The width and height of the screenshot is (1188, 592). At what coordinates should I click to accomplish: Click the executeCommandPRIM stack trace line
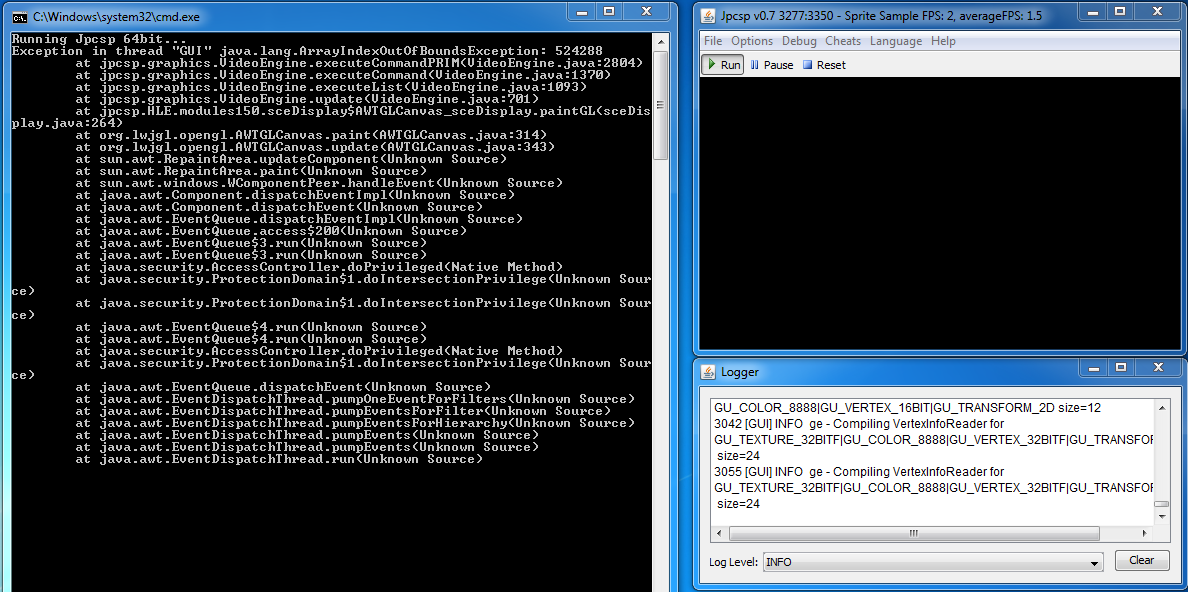[x=359, y=63]
